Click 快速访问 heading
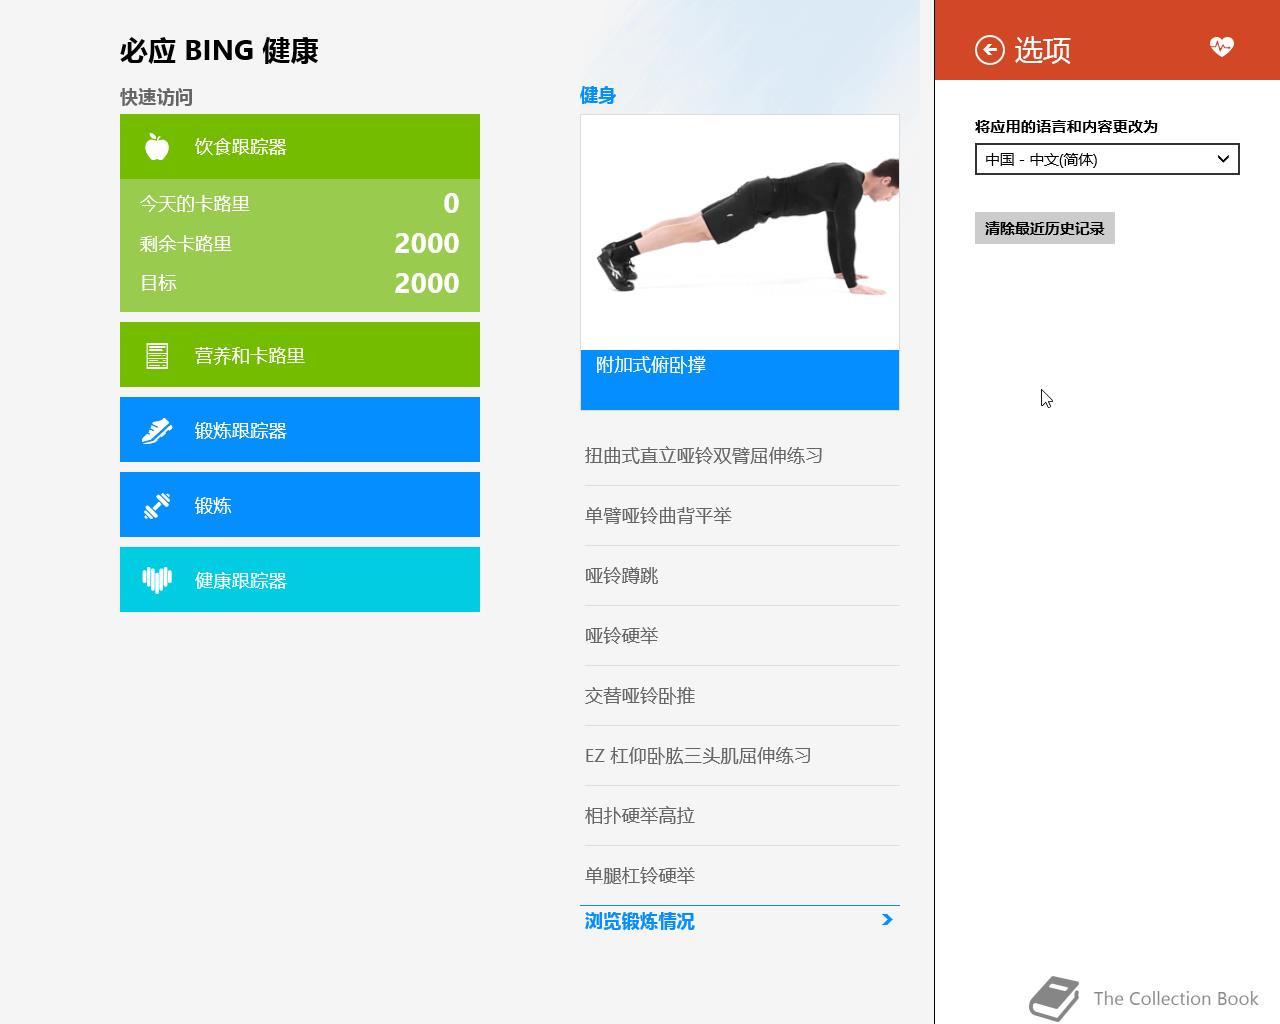Viewport: 1280px width, 1024px height. pos(156,97)
